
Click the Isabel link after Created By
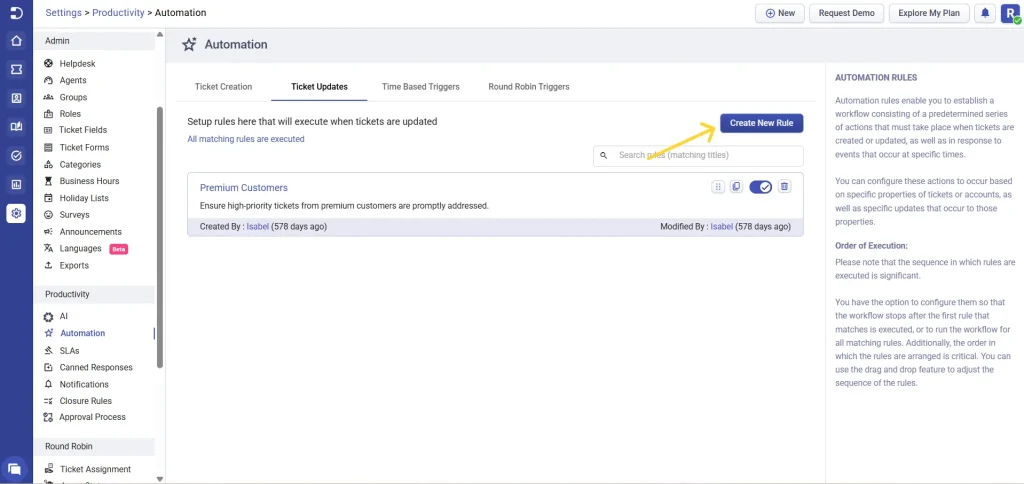click(257, 227)
